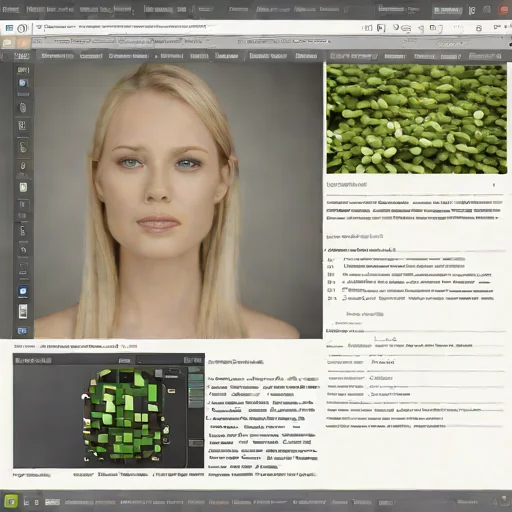
Task: Select the film-strip thumbnail icon in the tool sidebar
Action: pyautogui.click(x=23, y=311)
